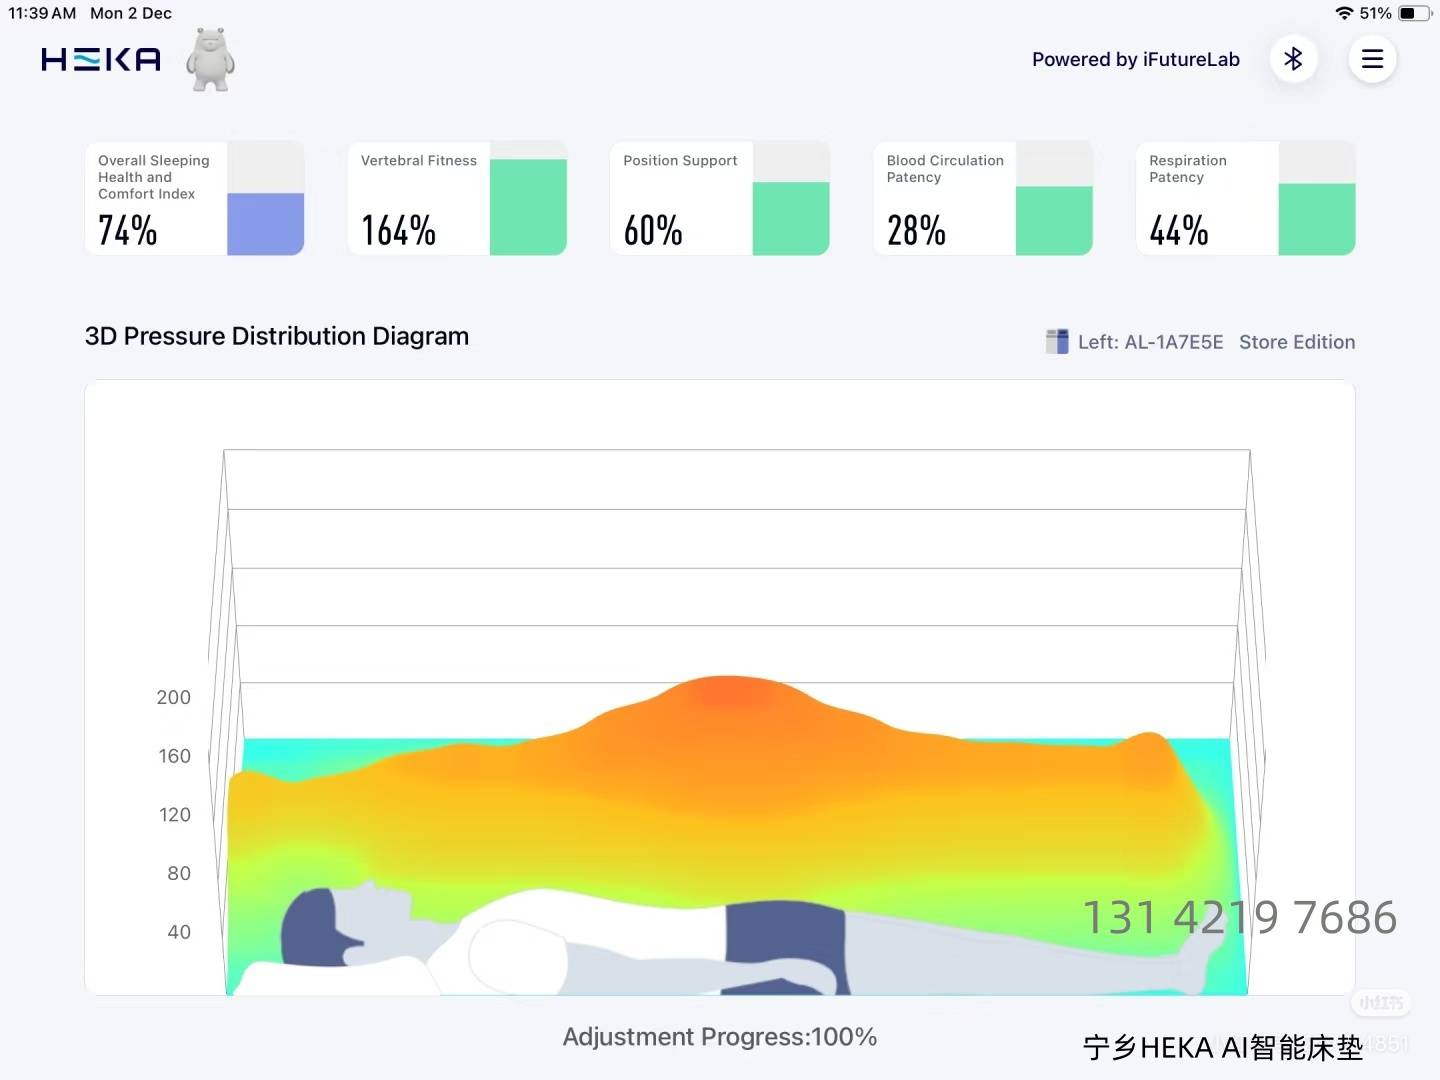Viewport: 1440px width, 1080px height.
Task: Select the Vertebral Fitness card
Action: (420, 198)
